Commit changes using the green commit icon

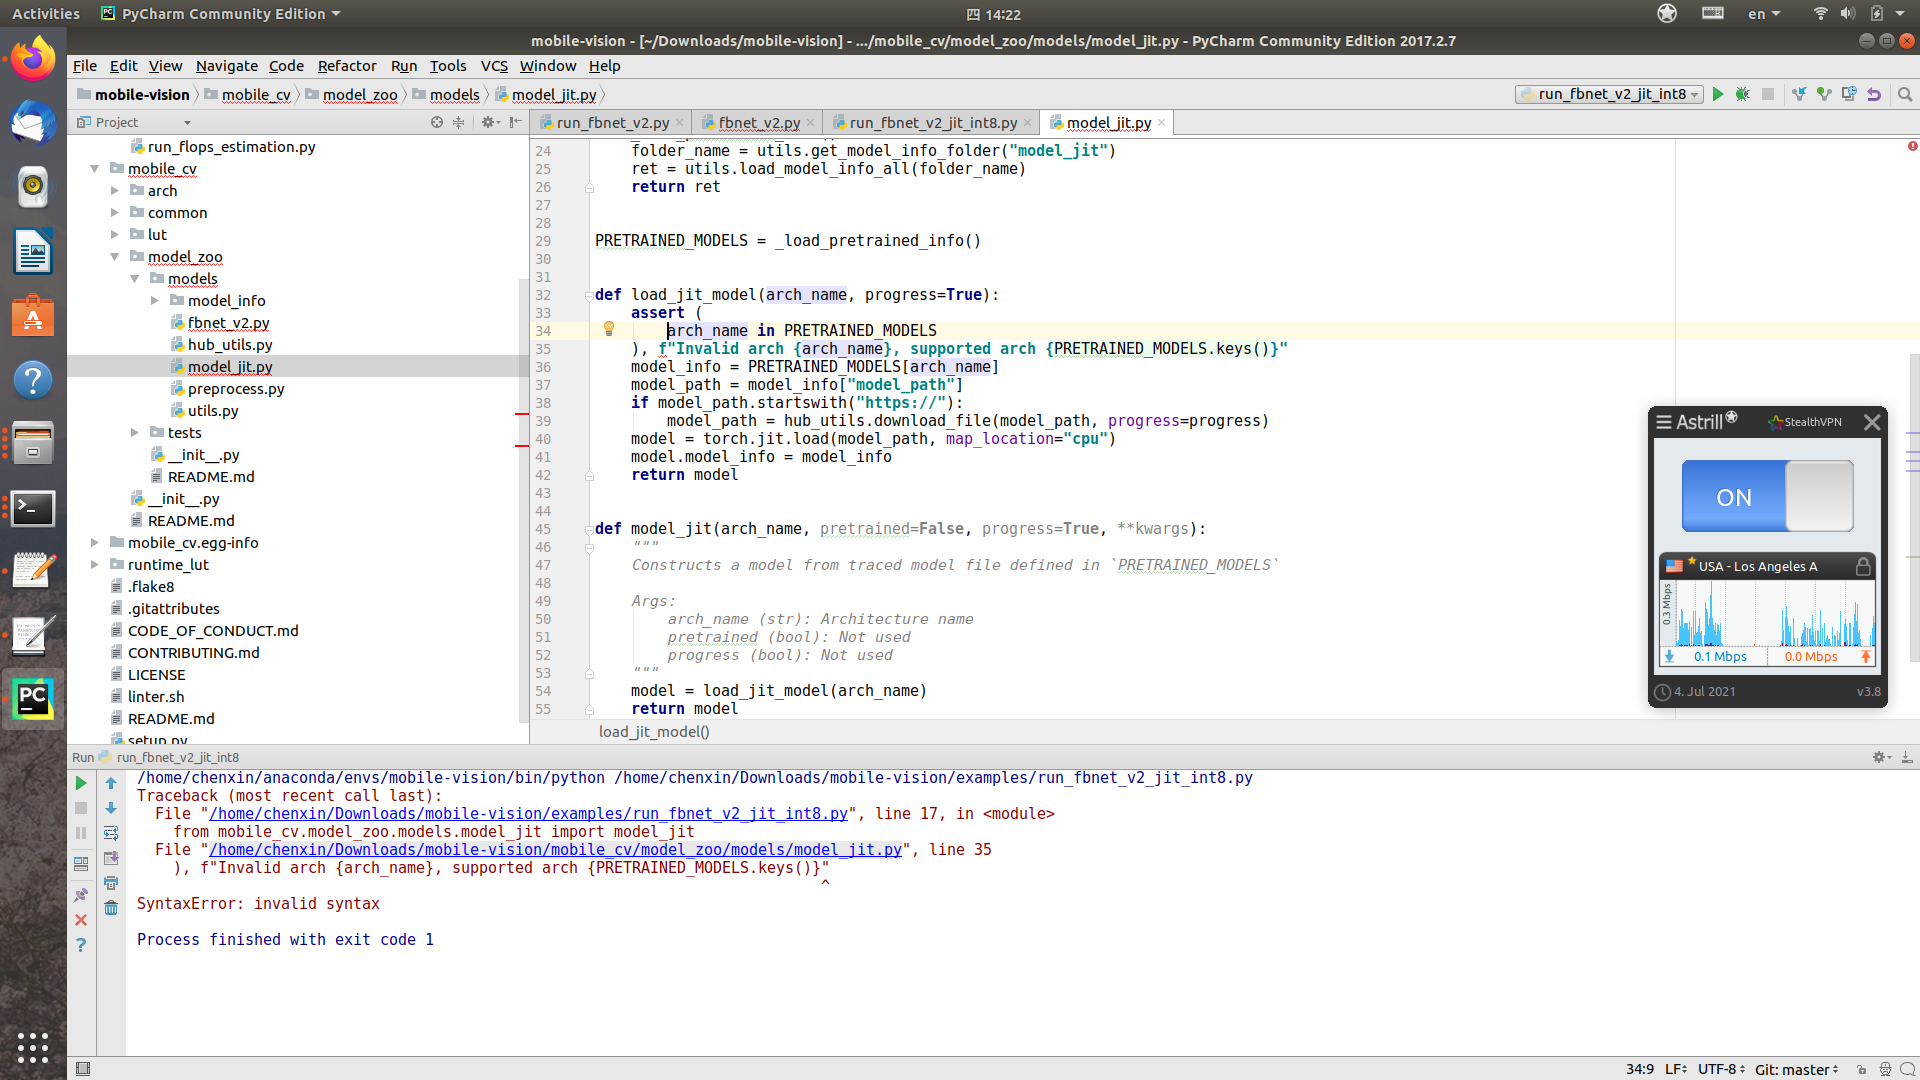point(1824,94)
